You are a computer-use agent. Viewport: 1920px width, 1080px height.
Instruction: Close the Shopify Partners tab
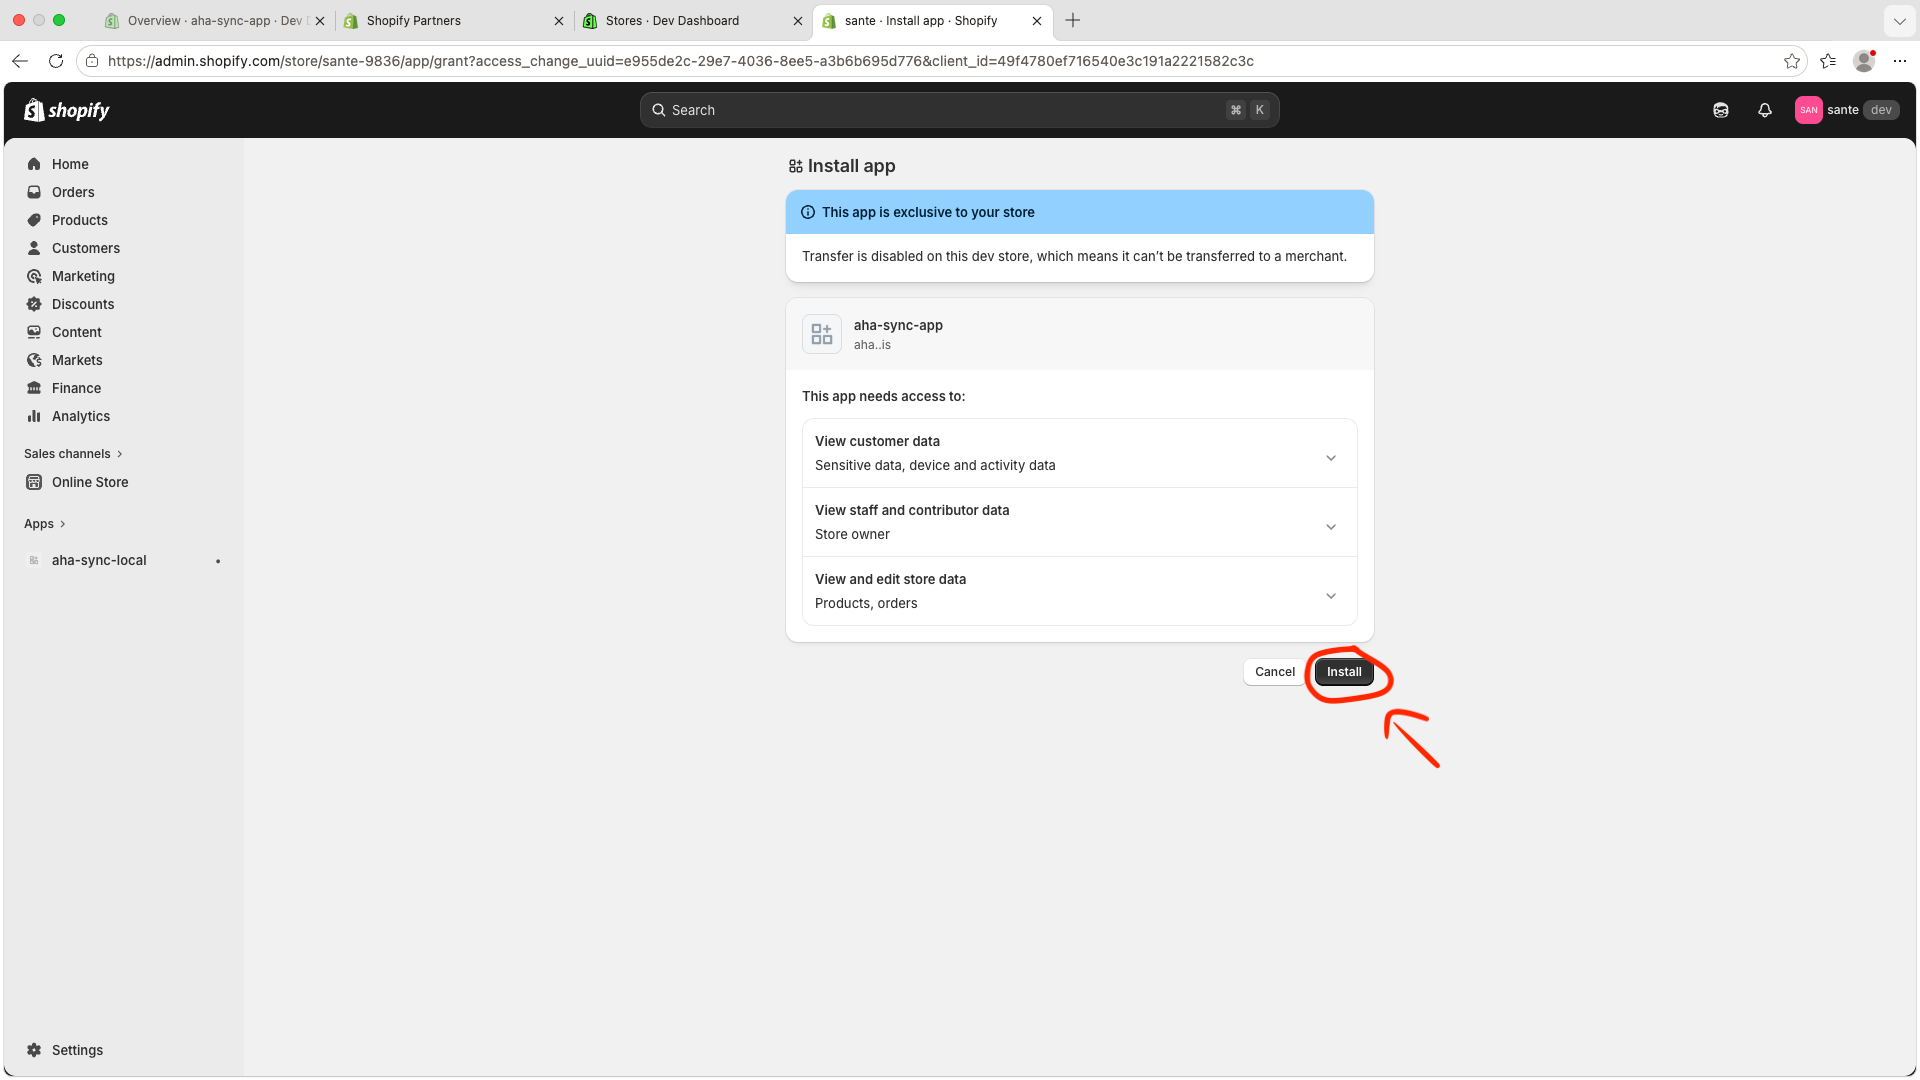point(559,21)
